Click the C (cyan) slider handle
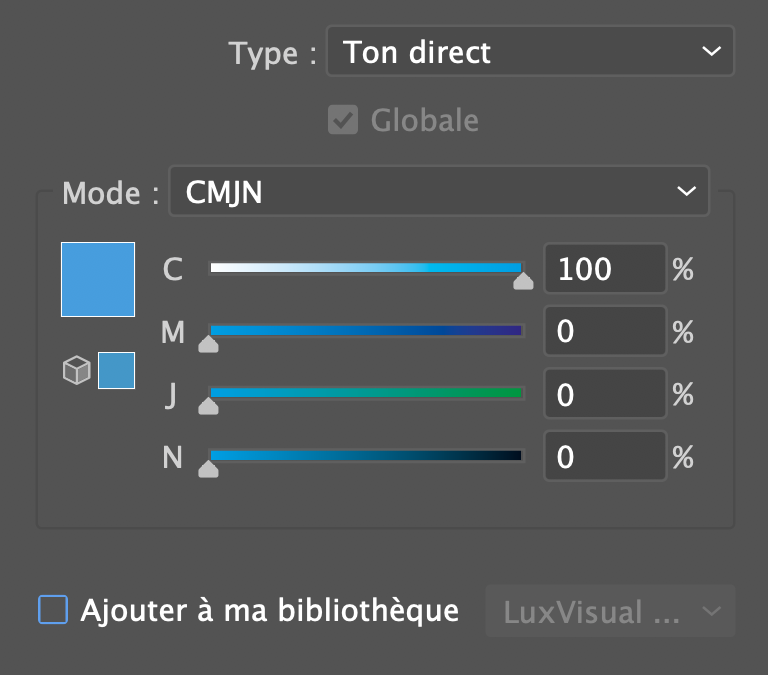Screen dimensions: 768x675 [523, 282]
